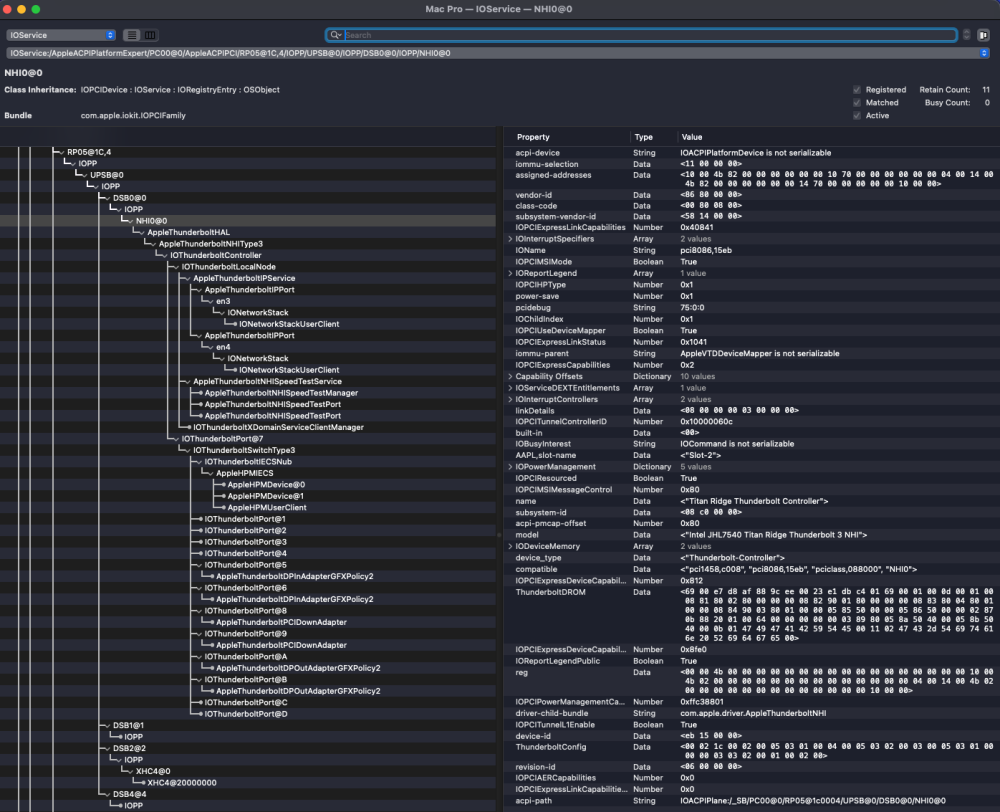This screenshot has width=1000, height=812.
Task: Collapse the RP05@1C,4 tree node
Action: tap(61, 152)
